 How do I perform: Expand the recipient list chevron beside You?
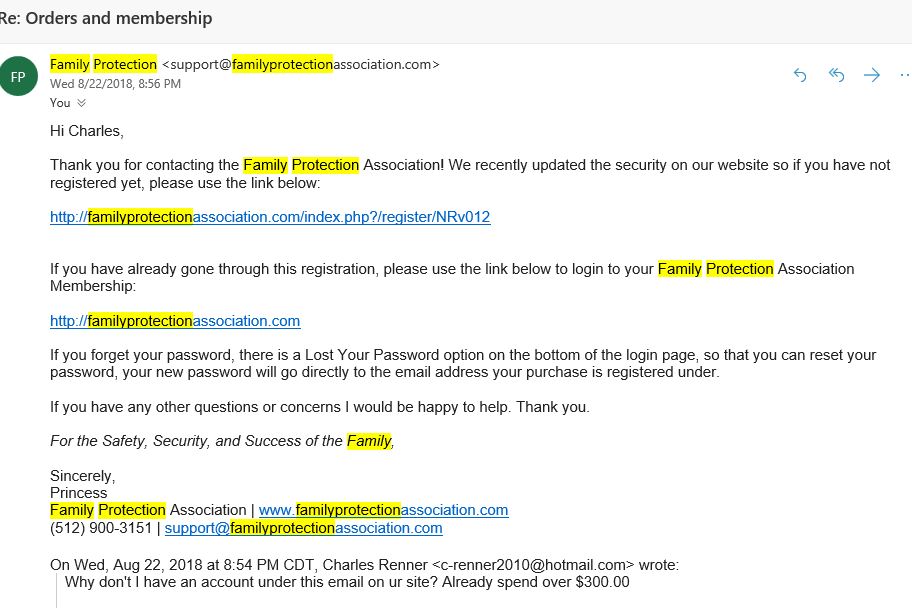pyautogui.click(x=81, y=103)
